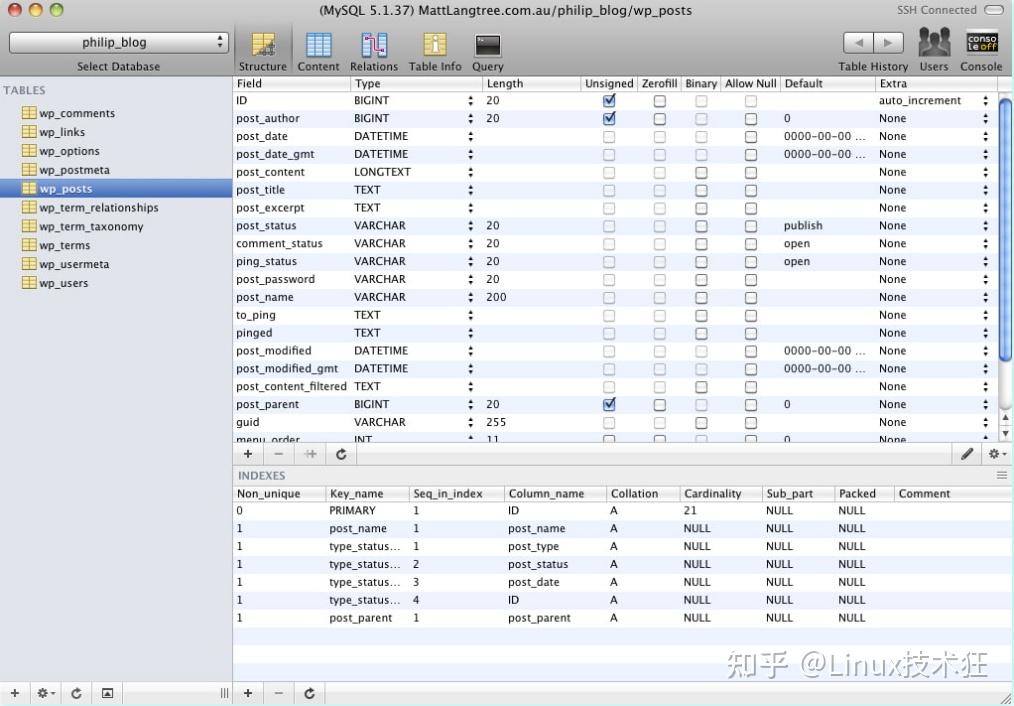This screenshot has height=706, width=1014.
Task: Uncheck Unsigned for ID field
Action: pos(609,100)
